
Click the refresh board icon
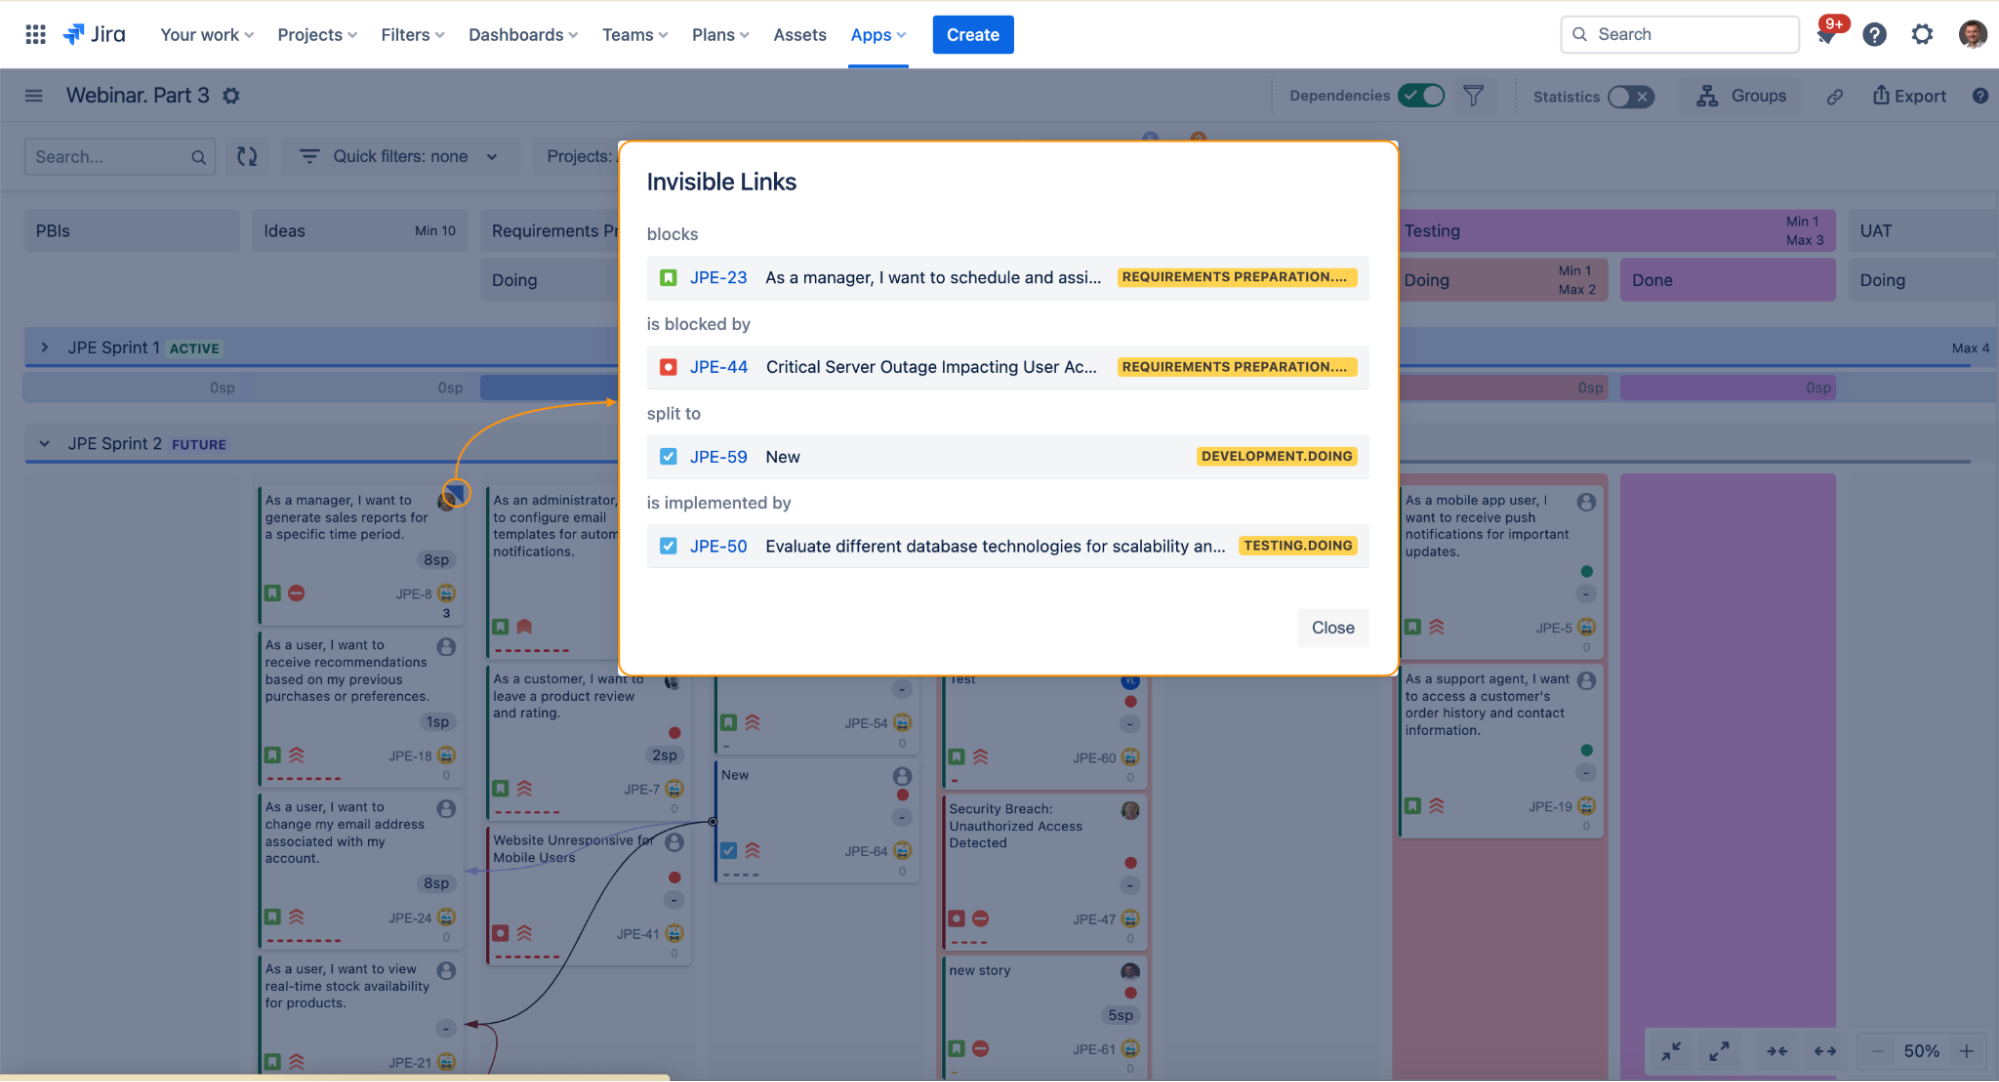247,157
